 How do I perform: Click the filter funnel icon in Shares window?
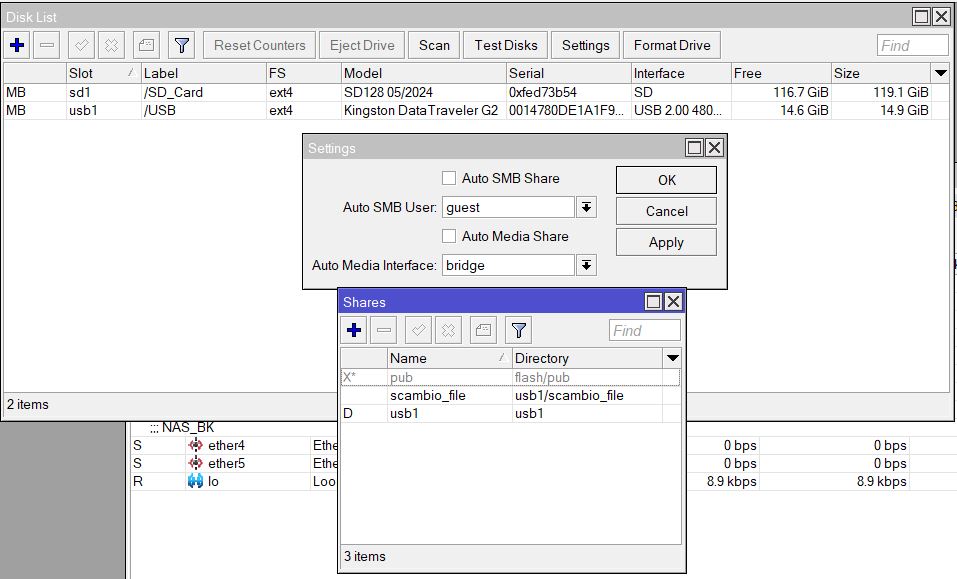[x=519, y=330]
